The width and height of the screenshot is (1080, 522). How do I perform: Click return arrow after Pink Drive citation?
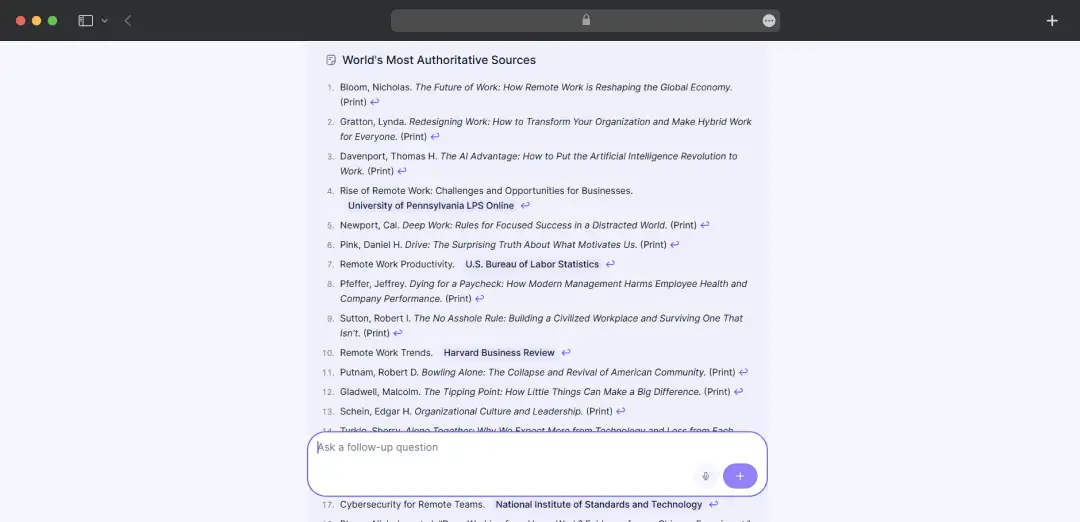point(674,244)
